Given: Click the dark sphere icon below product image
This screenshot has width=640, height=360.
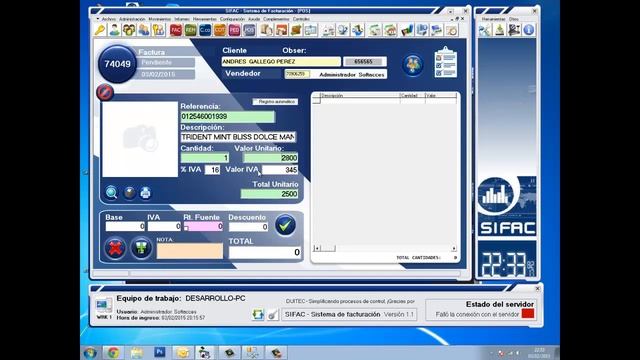Looking at the screenshot, I should (129, 192).
